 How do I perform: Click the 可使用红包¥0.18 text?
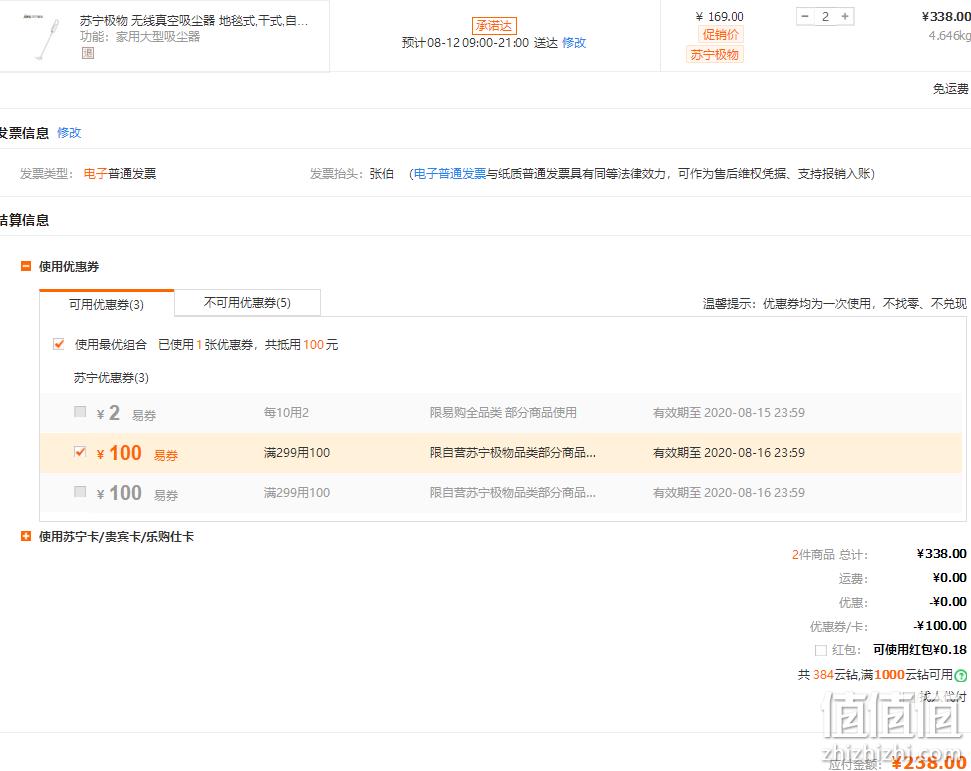pyautogui.click(x=920, y=650)
